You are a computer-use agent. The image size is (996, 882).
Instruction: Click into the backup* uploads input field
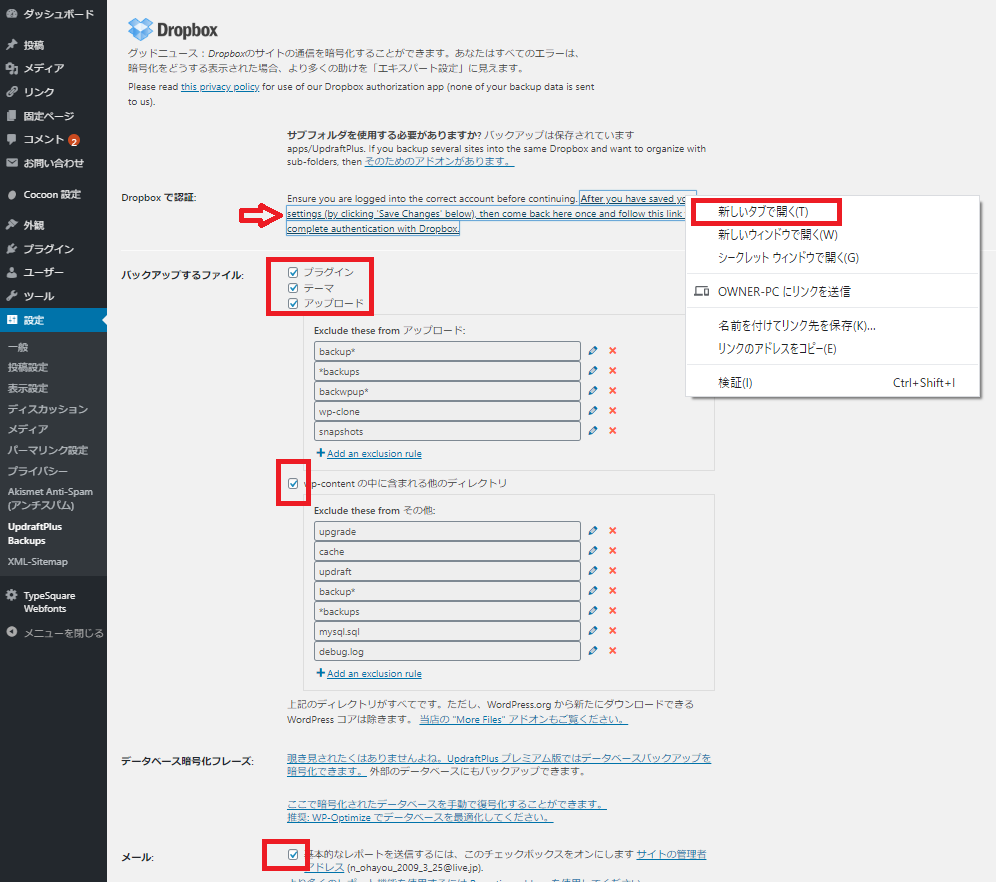point(447,351)
